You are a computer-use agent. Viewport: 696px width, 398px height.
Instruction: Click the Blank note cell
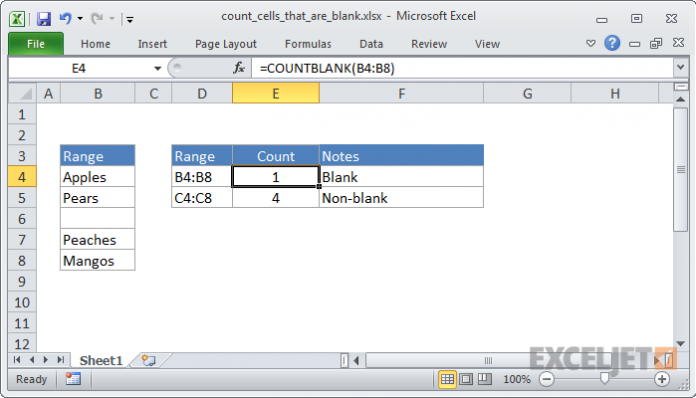pyautogui.click(x=401, y=177)
